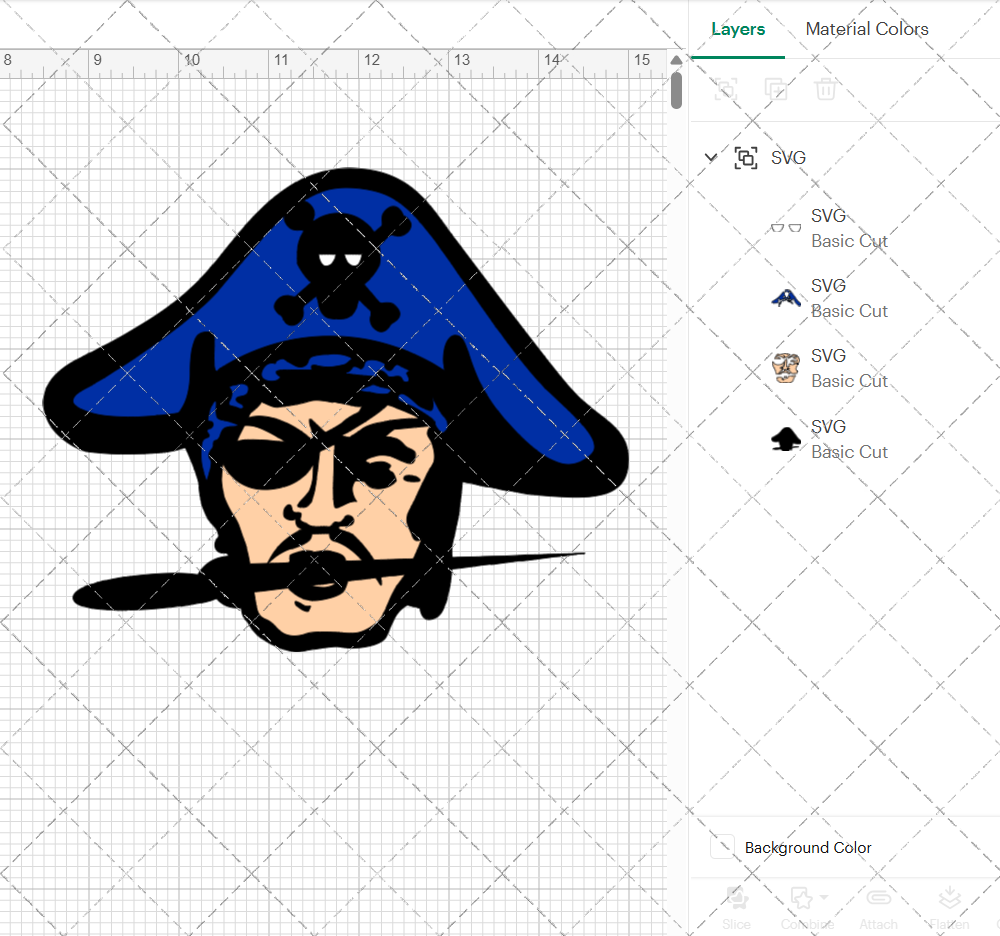Select the blue hat SVG layer thumbnail
Screen dimensions: 1000x936
[x=786, y=298]
